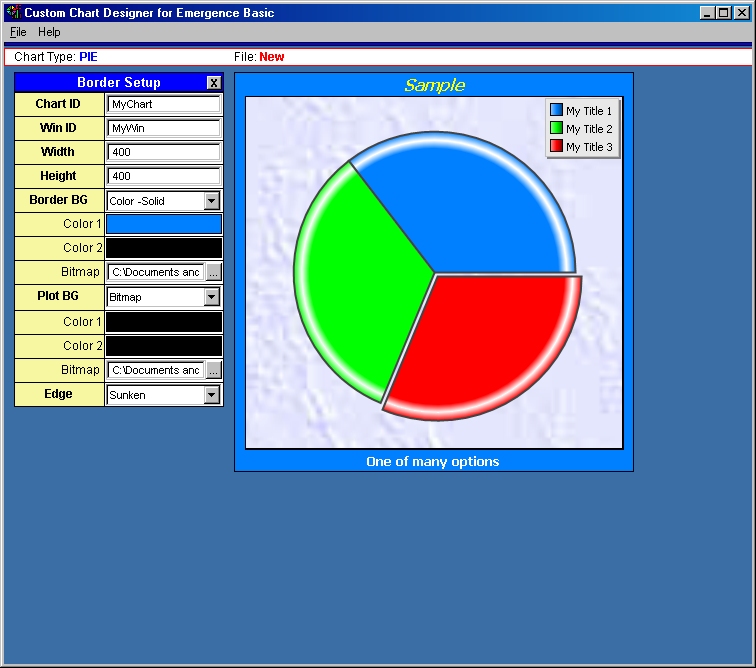Pick Border BG Color 1 blue swatch
Image resolution: width=756 pixels, height=668 pixels.
(164, 224)
